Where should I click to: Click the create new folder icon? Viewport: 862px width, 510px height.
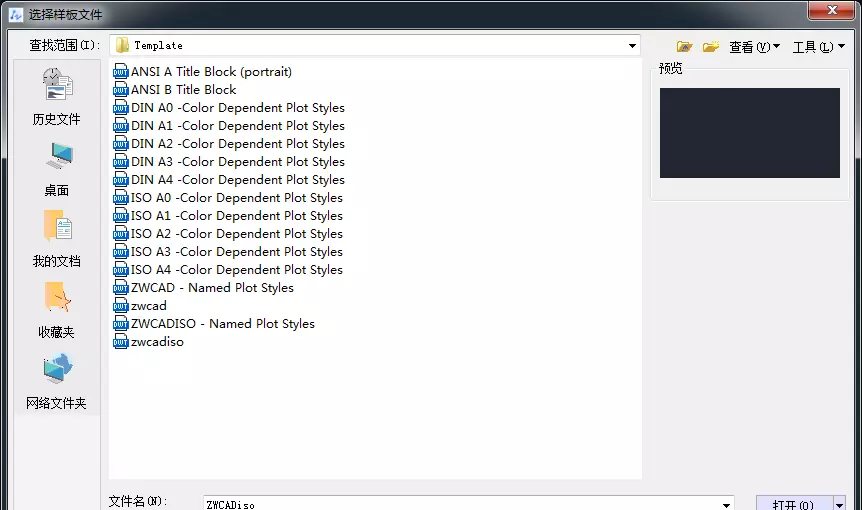pos(711,47)
